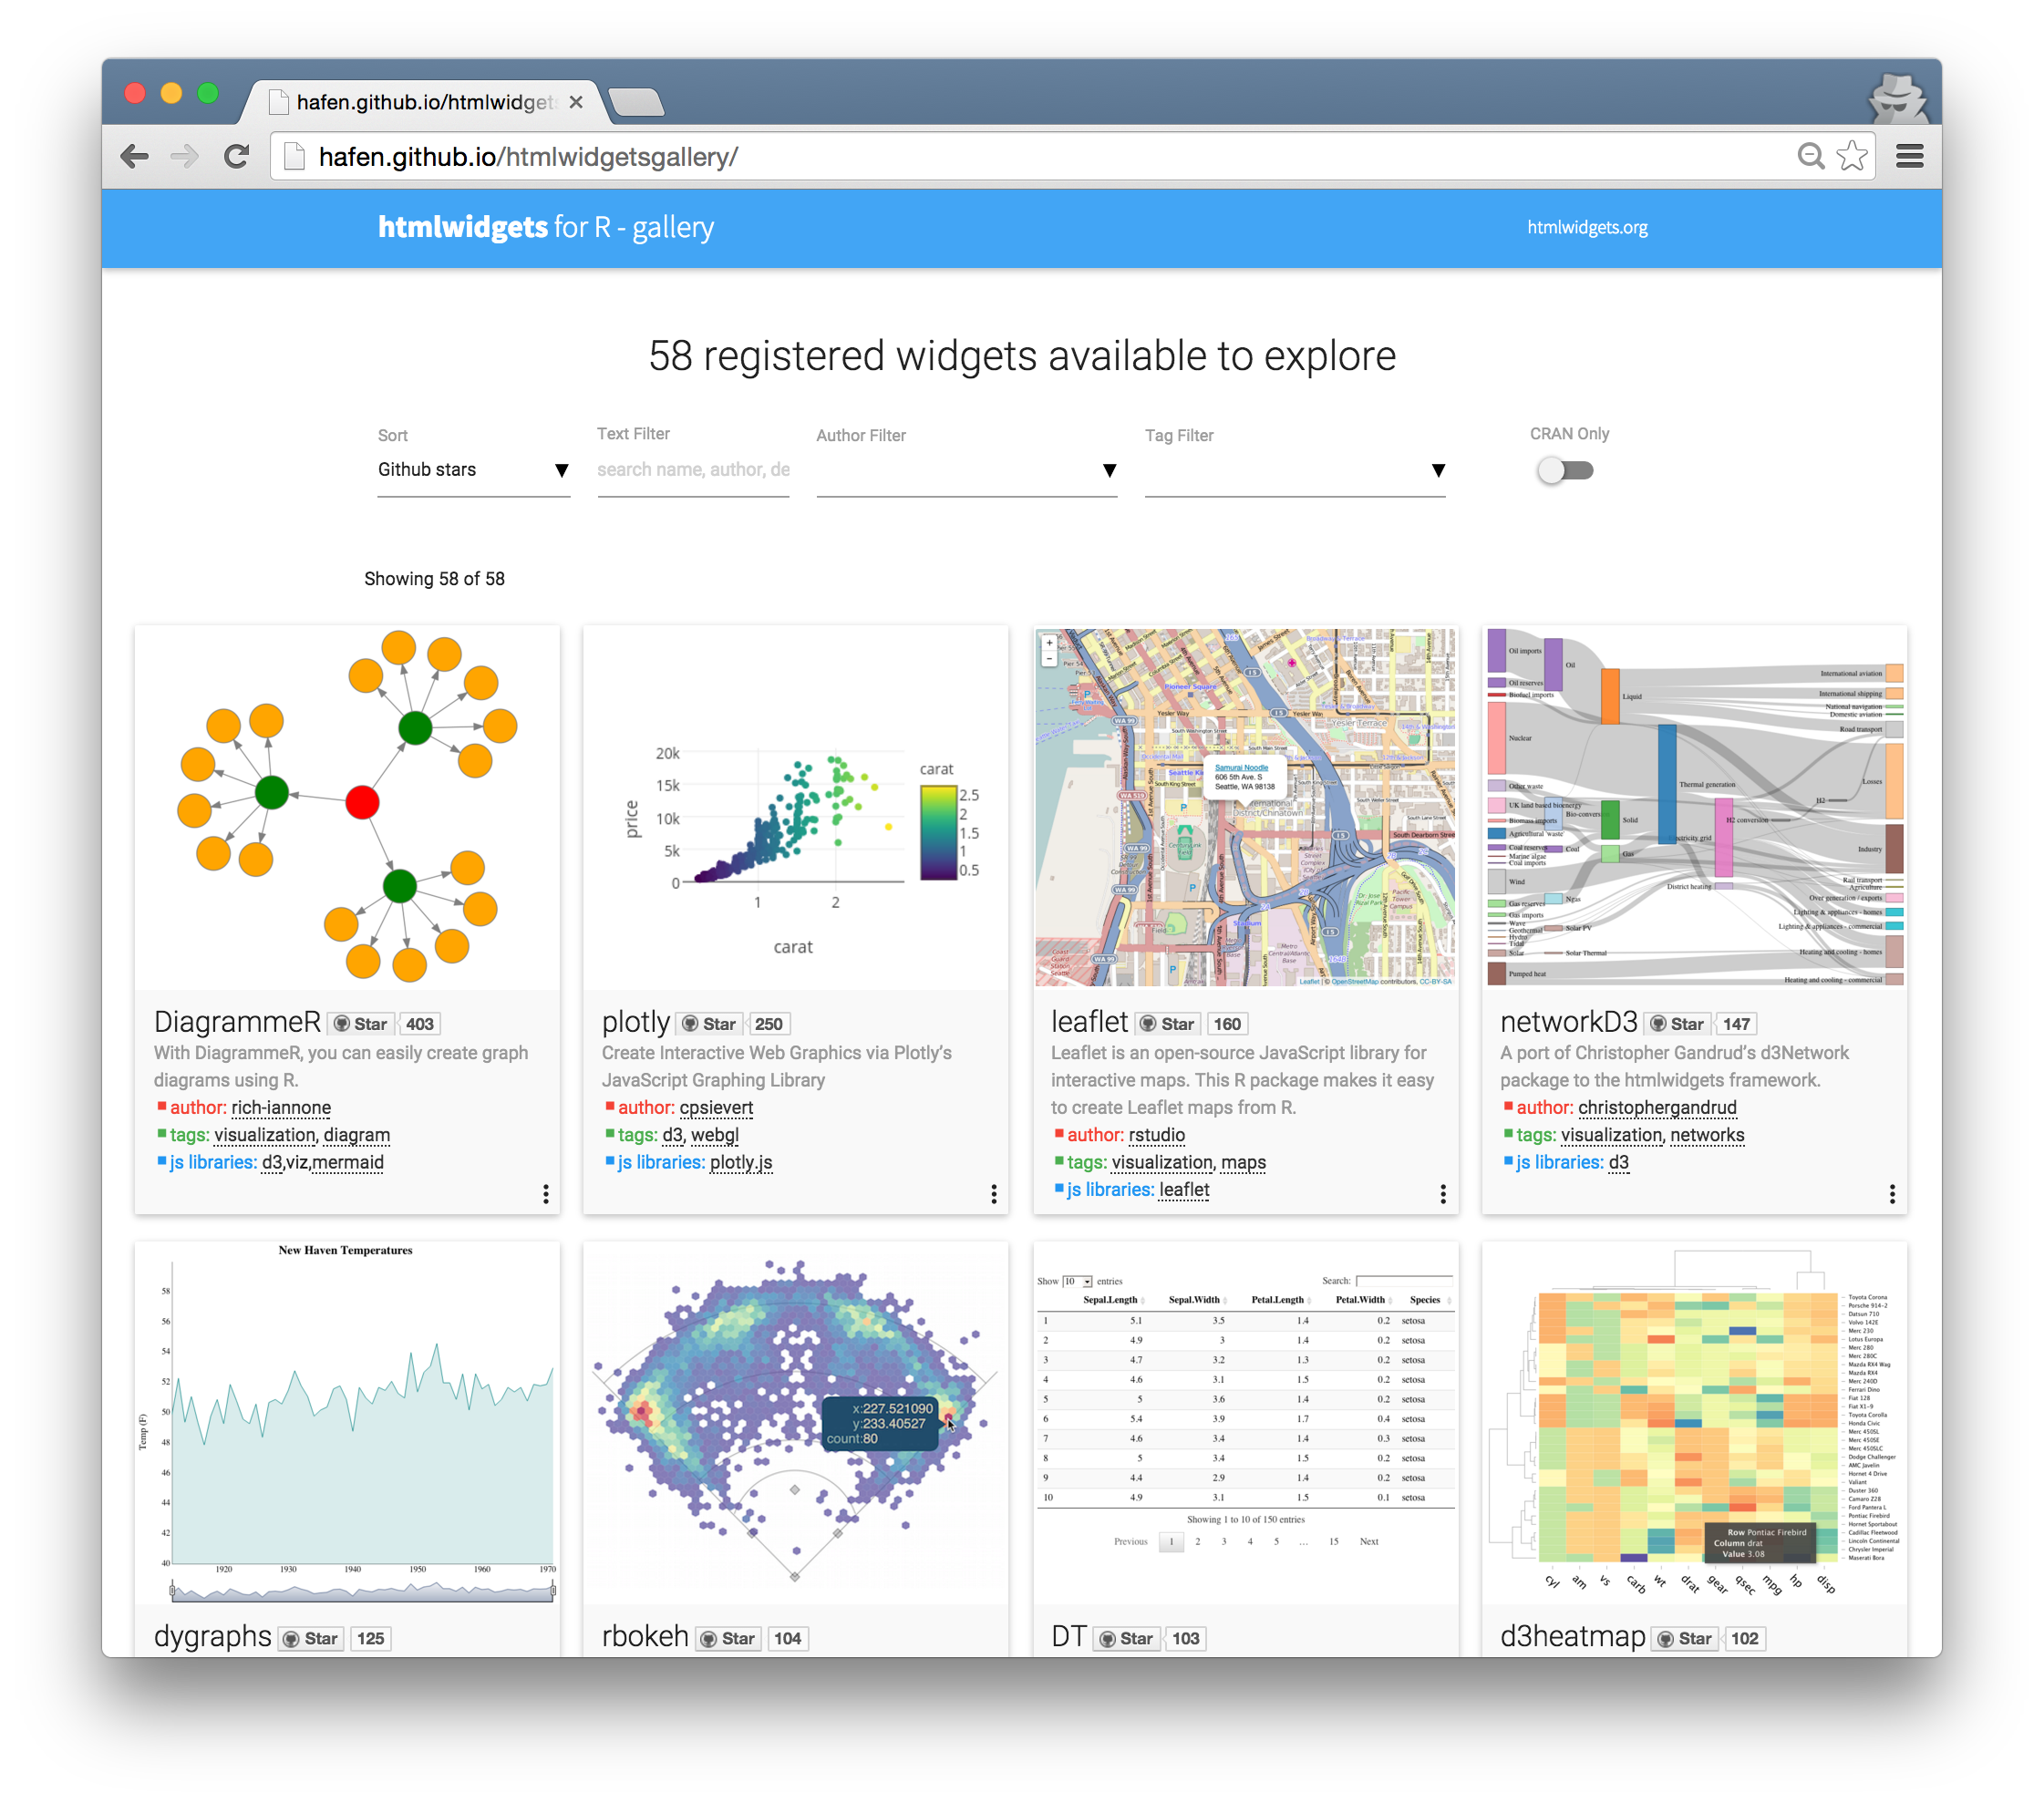
Task: Open Chrome's hamburger menu
Action: (x=1909, y=156)
